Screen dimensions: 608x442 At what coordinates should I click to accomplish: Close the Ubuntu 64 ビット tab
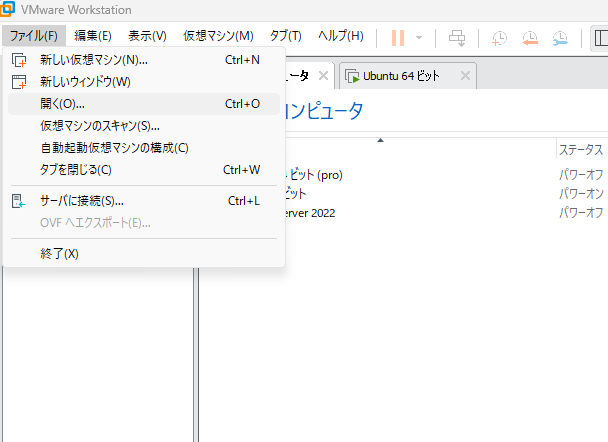(x=465, y=76)
